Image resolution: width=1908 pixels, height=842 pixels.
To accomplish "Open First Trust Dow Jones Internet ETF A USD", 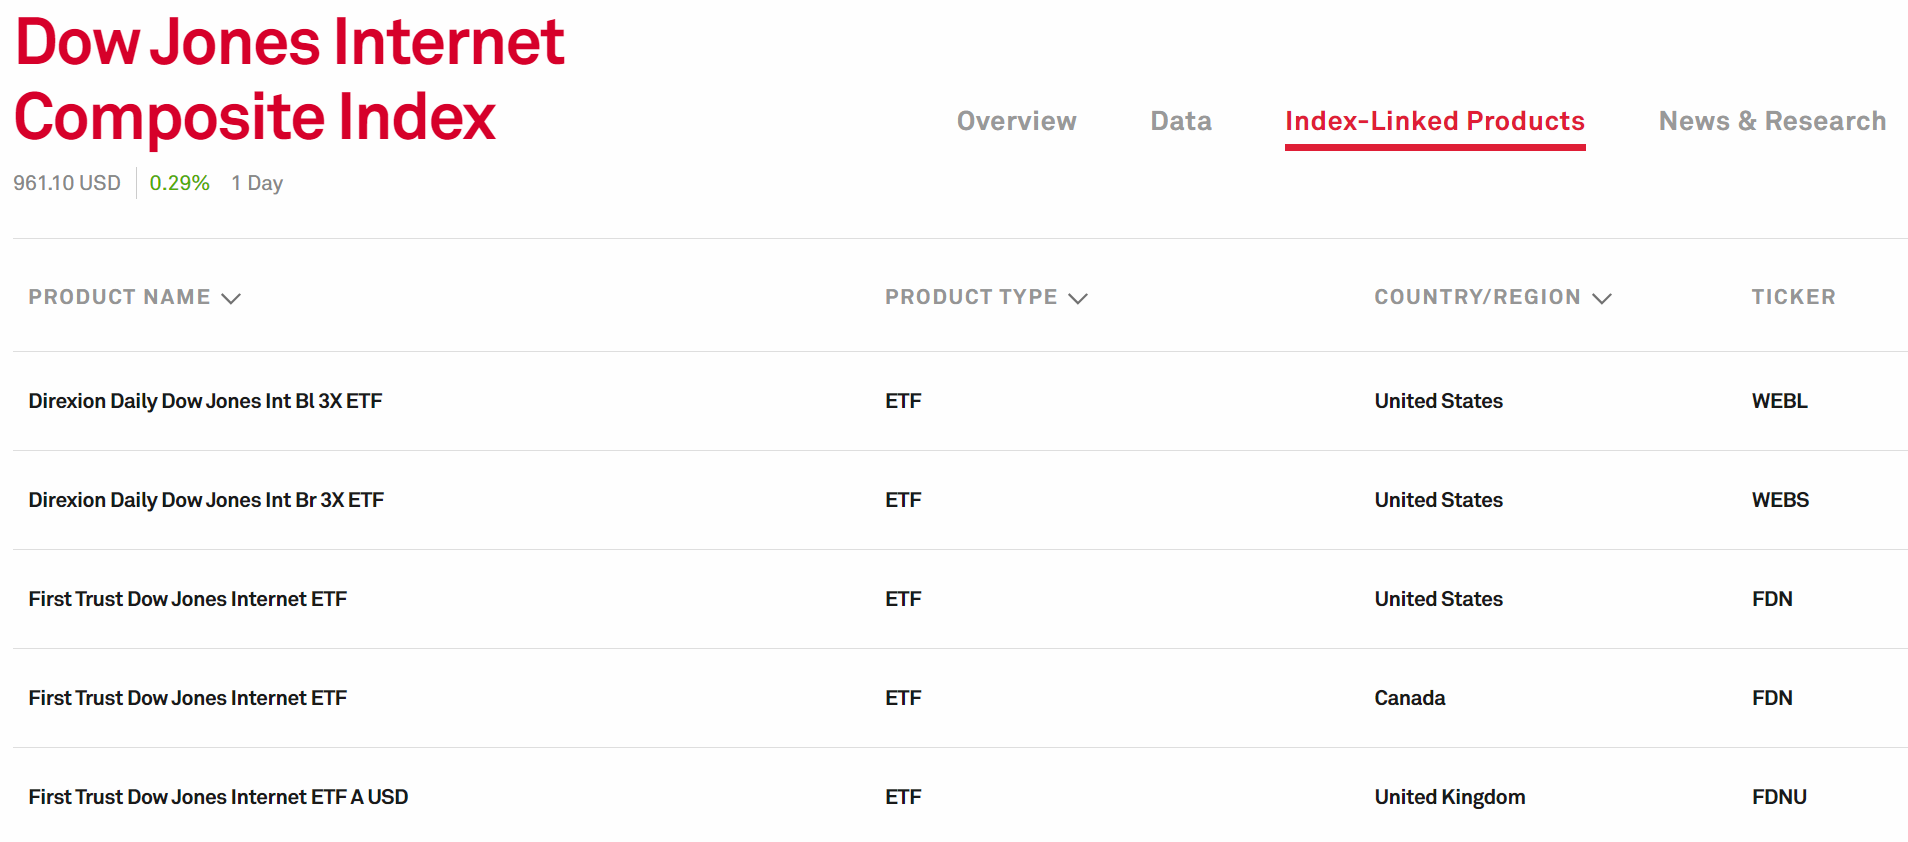I will click(218, 797).
